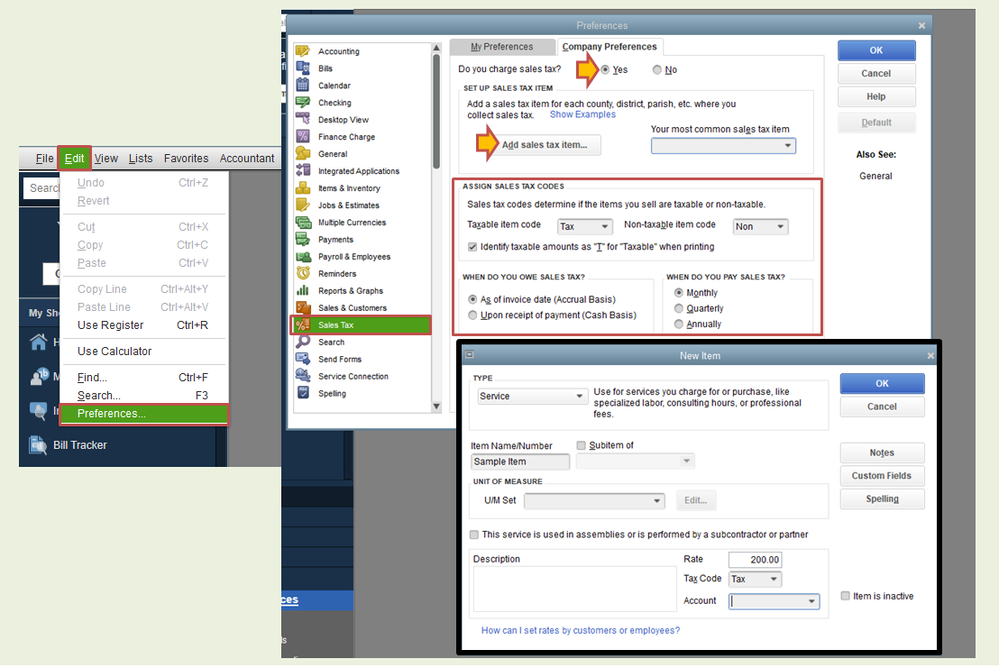Image resolution: width=999 pixels, height=667 pixels.
Task: Select Annually sales tax payment
Action: coord(679,324)
